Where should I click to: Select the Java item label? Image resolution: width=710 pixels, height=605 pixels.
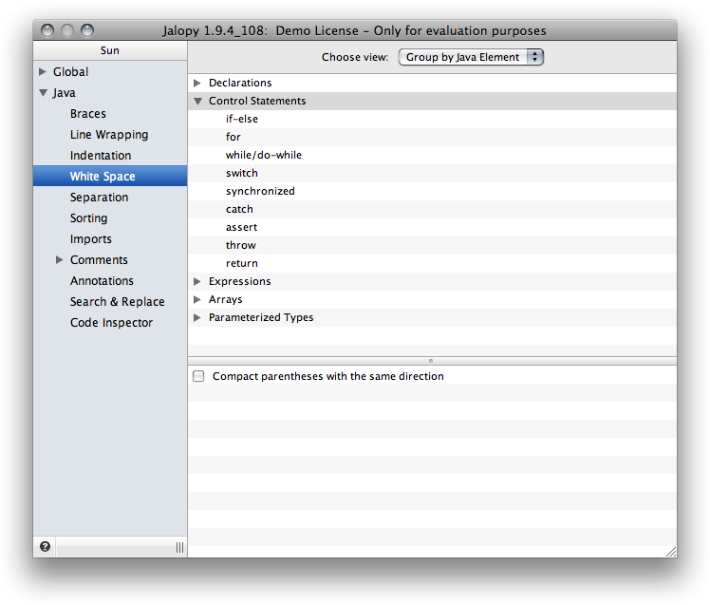coord(64,93)
